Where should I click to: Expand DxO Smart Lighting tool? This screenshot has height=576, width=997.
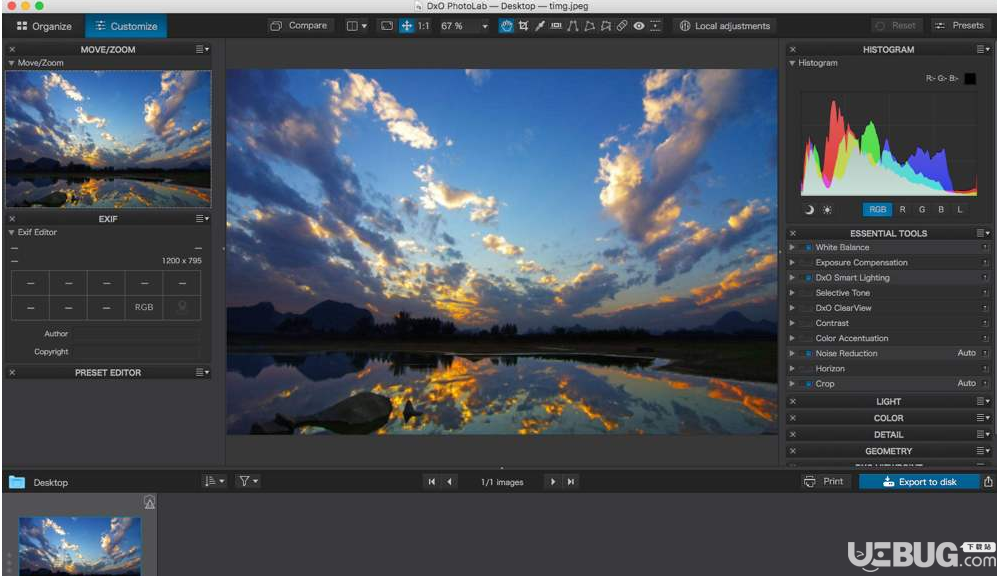(x=792, y=278)
